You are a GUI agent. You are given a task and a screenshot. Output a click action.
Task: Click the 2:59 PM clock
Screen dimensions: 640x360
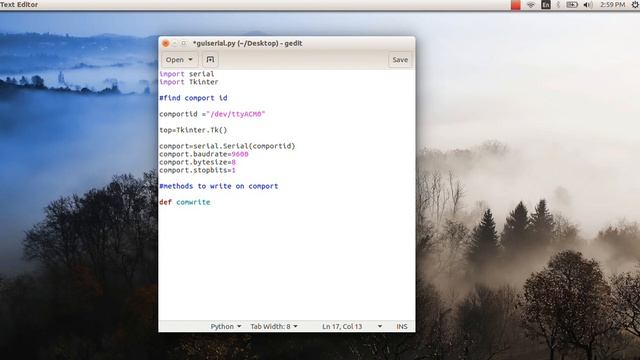click(x=612, y=5)
